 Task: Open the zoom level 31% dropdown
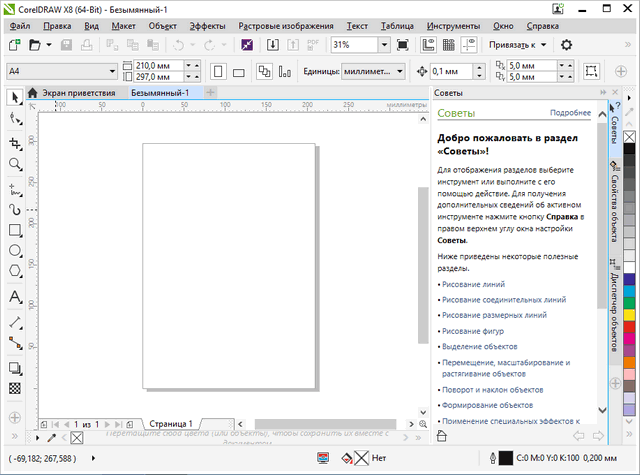(383, 45)
